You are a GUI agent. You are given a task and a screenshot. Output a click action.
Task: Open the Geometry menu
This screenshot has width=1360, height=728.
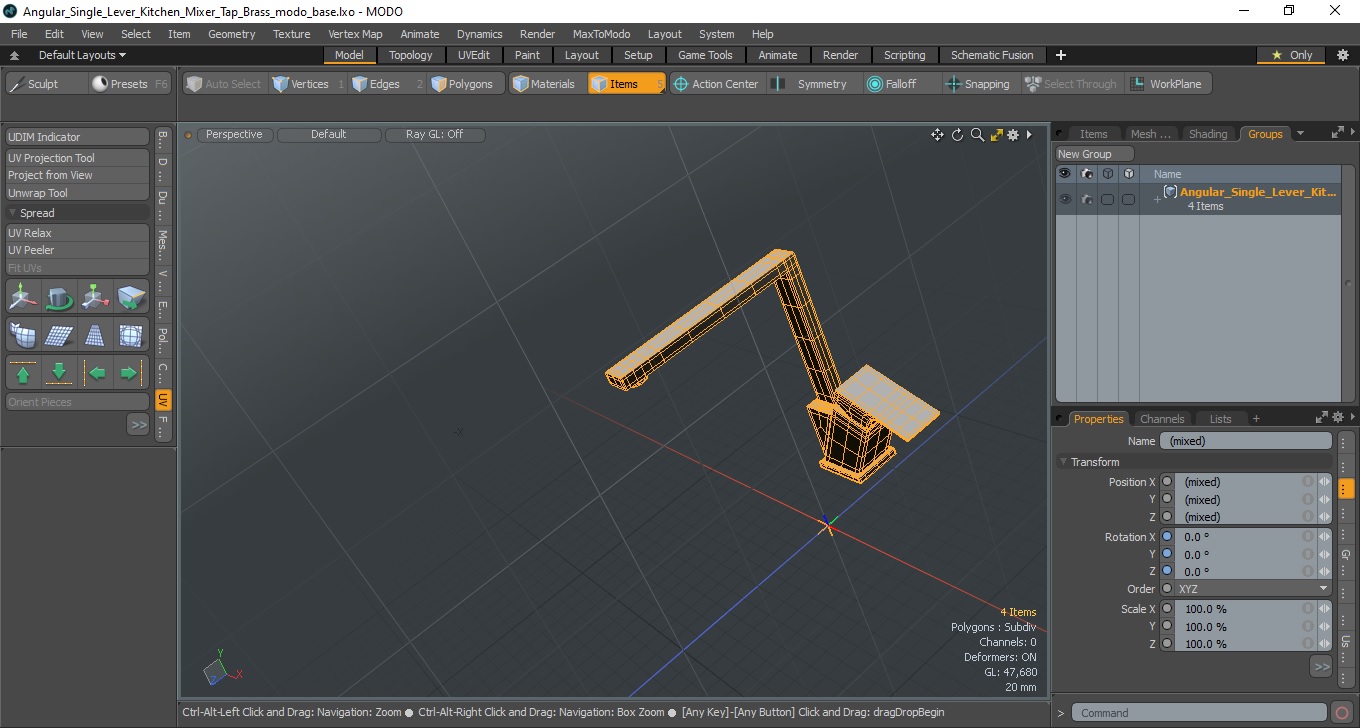[232, 34]
